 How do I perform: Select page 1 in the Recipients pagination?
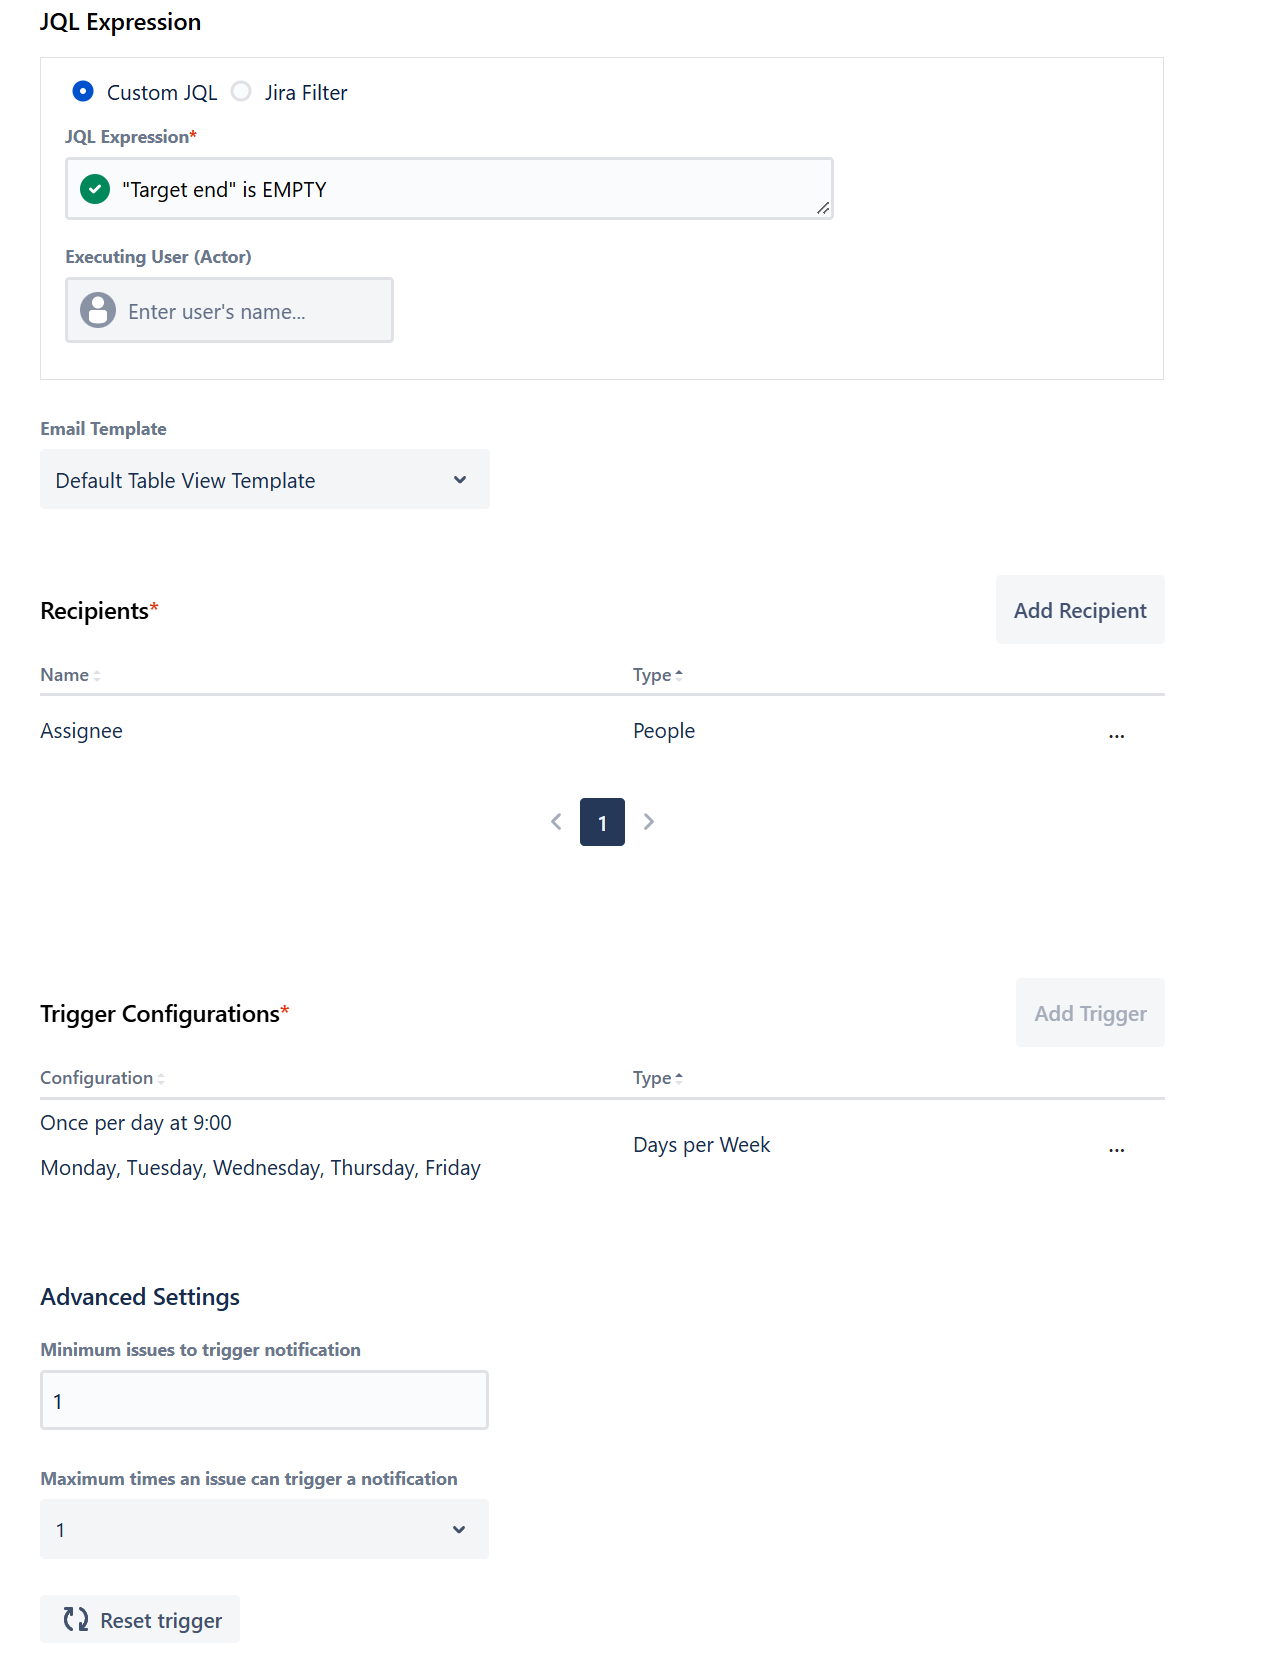click(602, 821)
